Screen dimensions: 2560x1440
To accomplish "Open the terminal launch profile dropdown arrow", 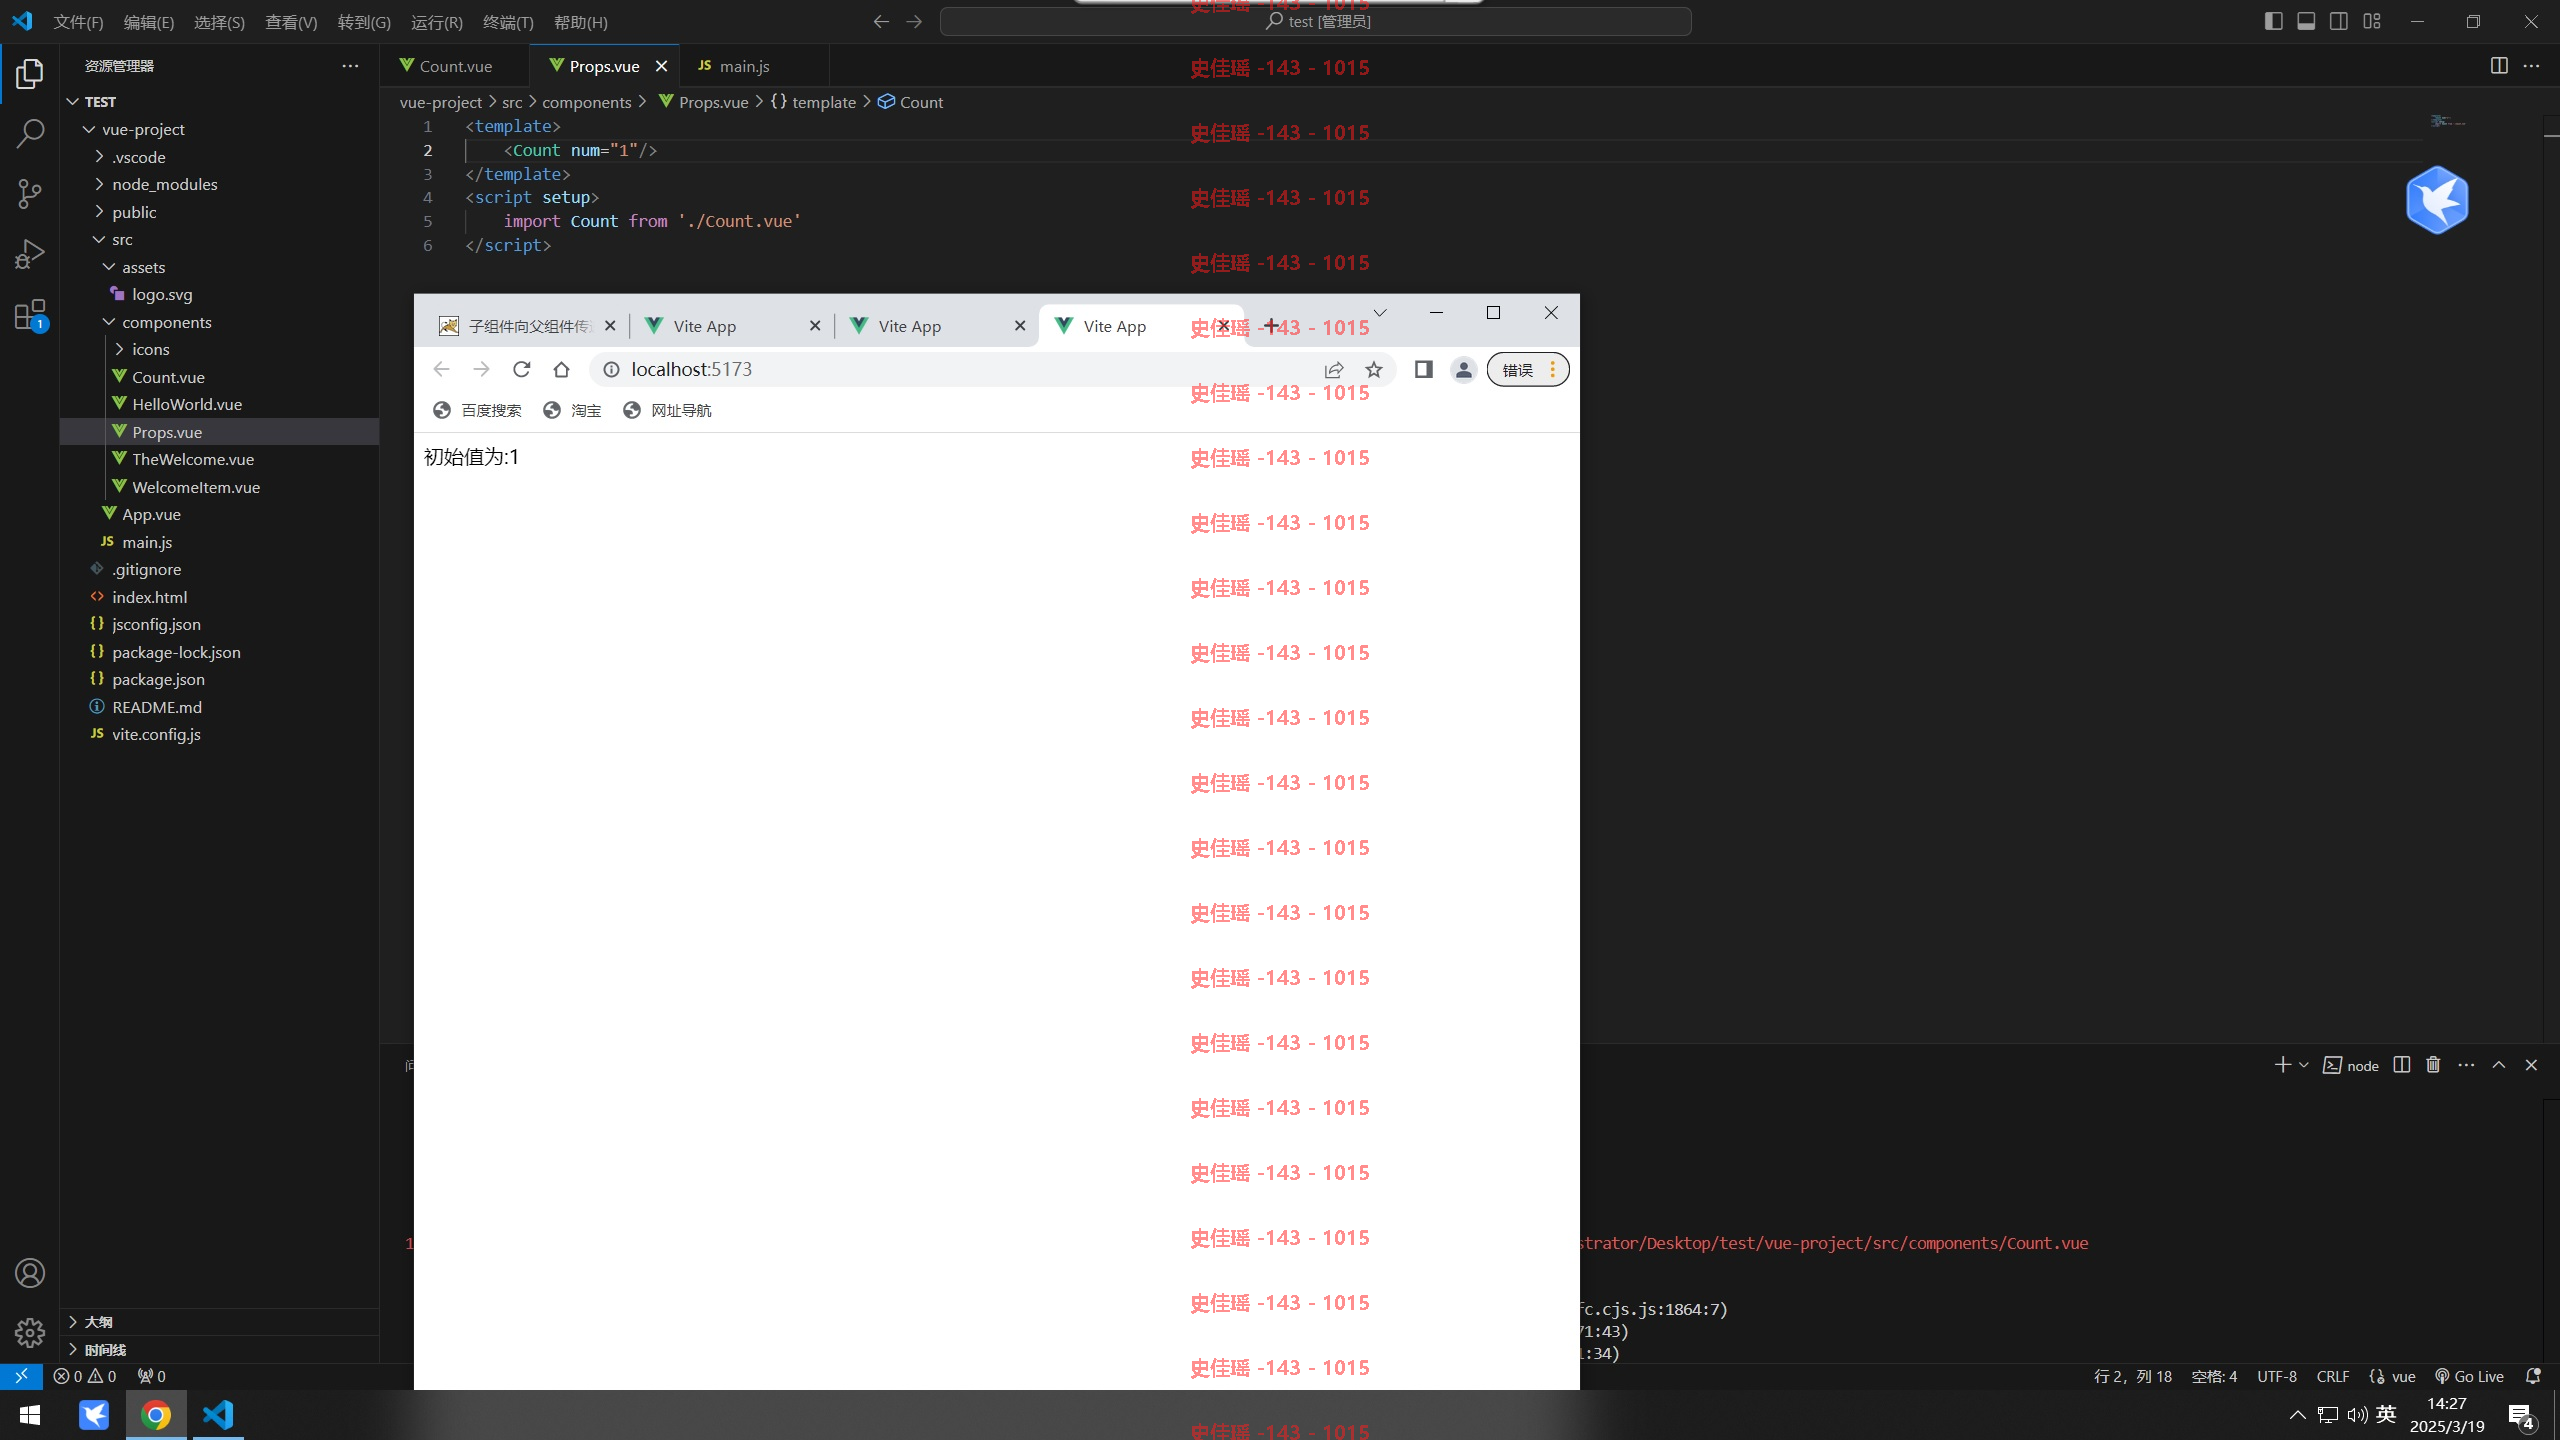I will [2304, 1065].
